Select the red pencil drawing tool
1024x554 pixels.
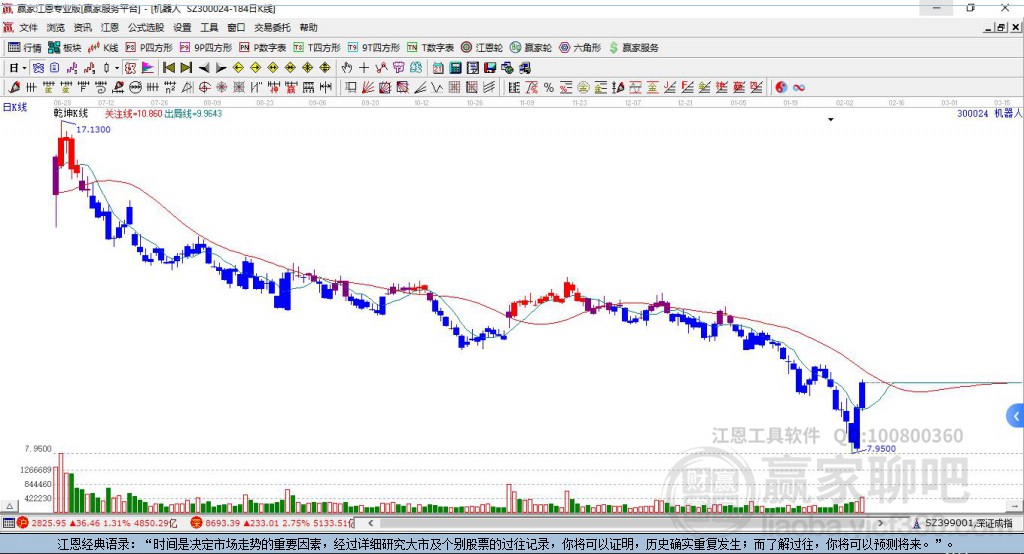click(14, 88)
